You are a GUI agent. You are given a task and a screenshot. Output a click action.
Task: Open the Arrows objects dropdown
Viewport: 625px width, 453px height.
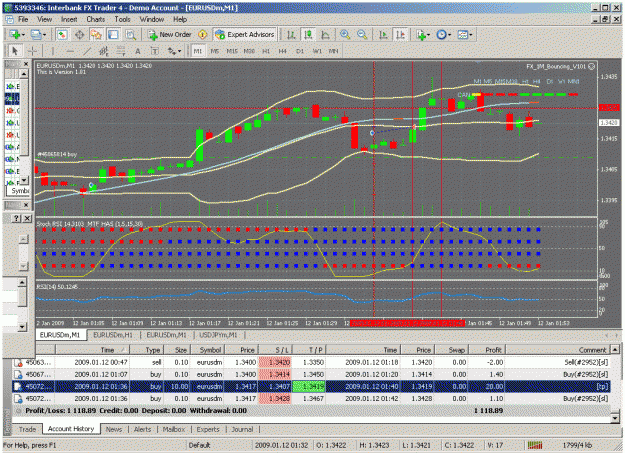click(x=174, y=51)
